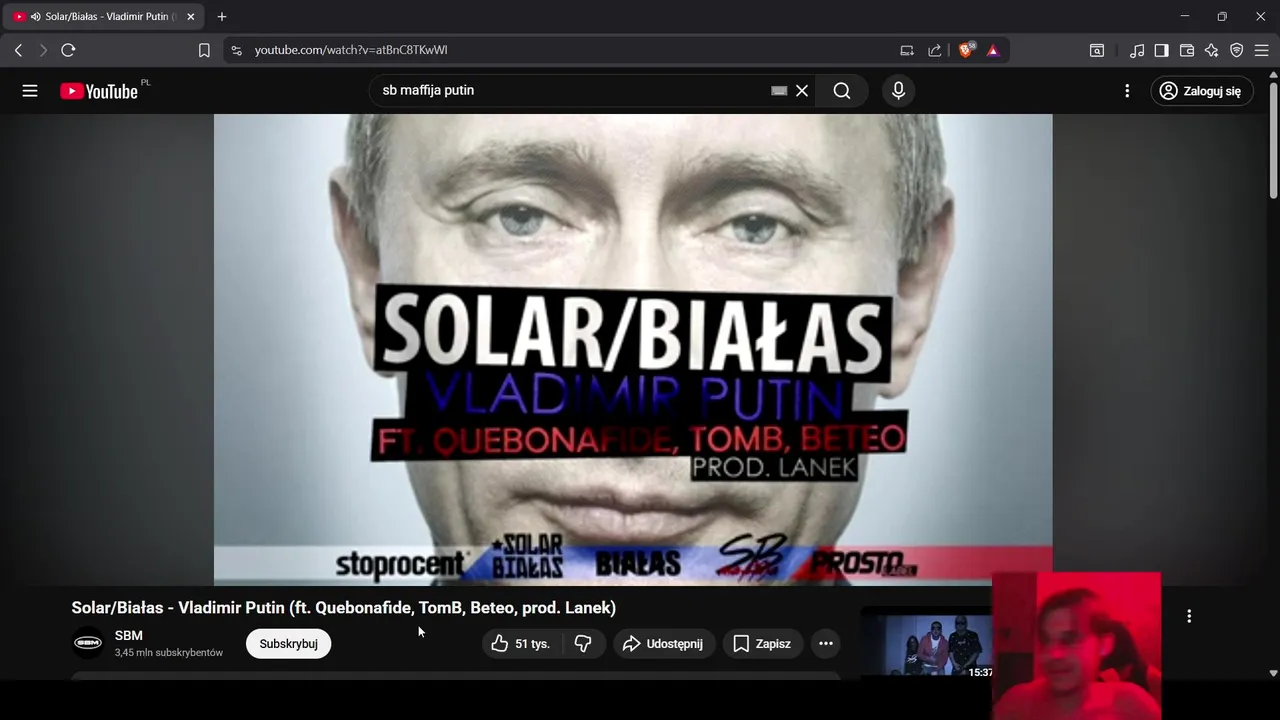Select the Solar/Białas - Vladimir Putin tab
The width and height of the screenshot is (1280, 720).
pyautogui.click(x=104, y=17)
